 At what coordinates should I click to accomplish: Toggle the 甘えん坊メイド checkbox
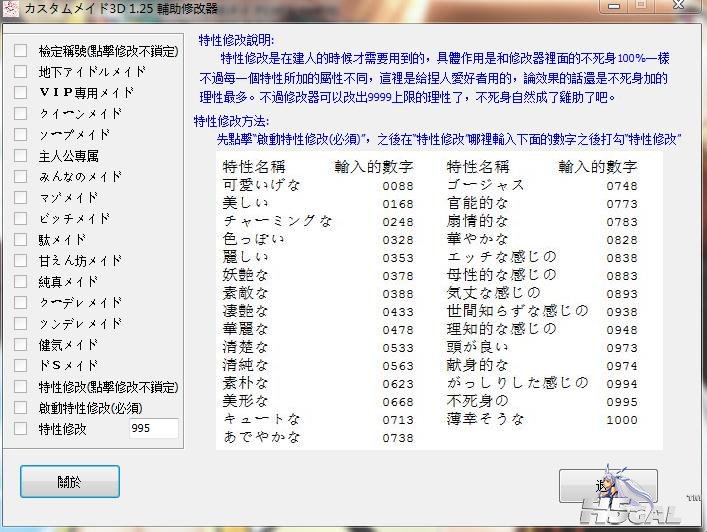click(20, 260)
